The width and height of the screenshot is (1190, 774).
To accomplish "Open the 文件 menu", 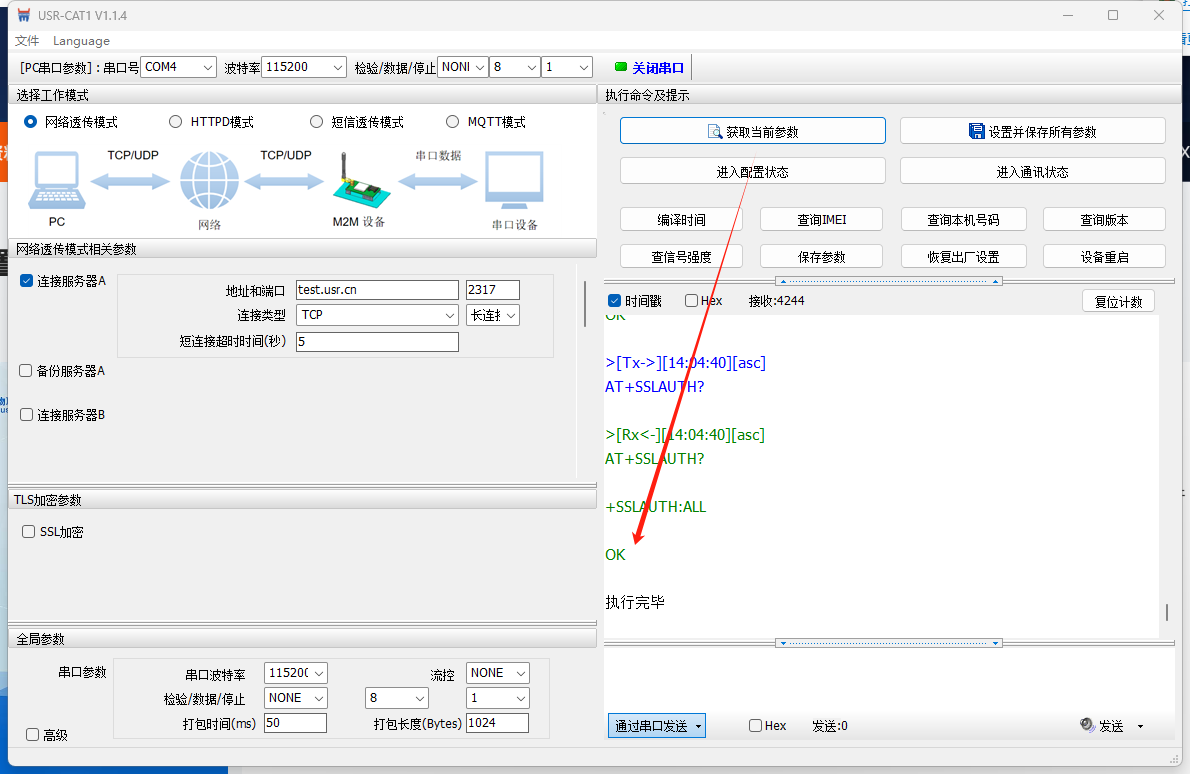I will (27, 41).
